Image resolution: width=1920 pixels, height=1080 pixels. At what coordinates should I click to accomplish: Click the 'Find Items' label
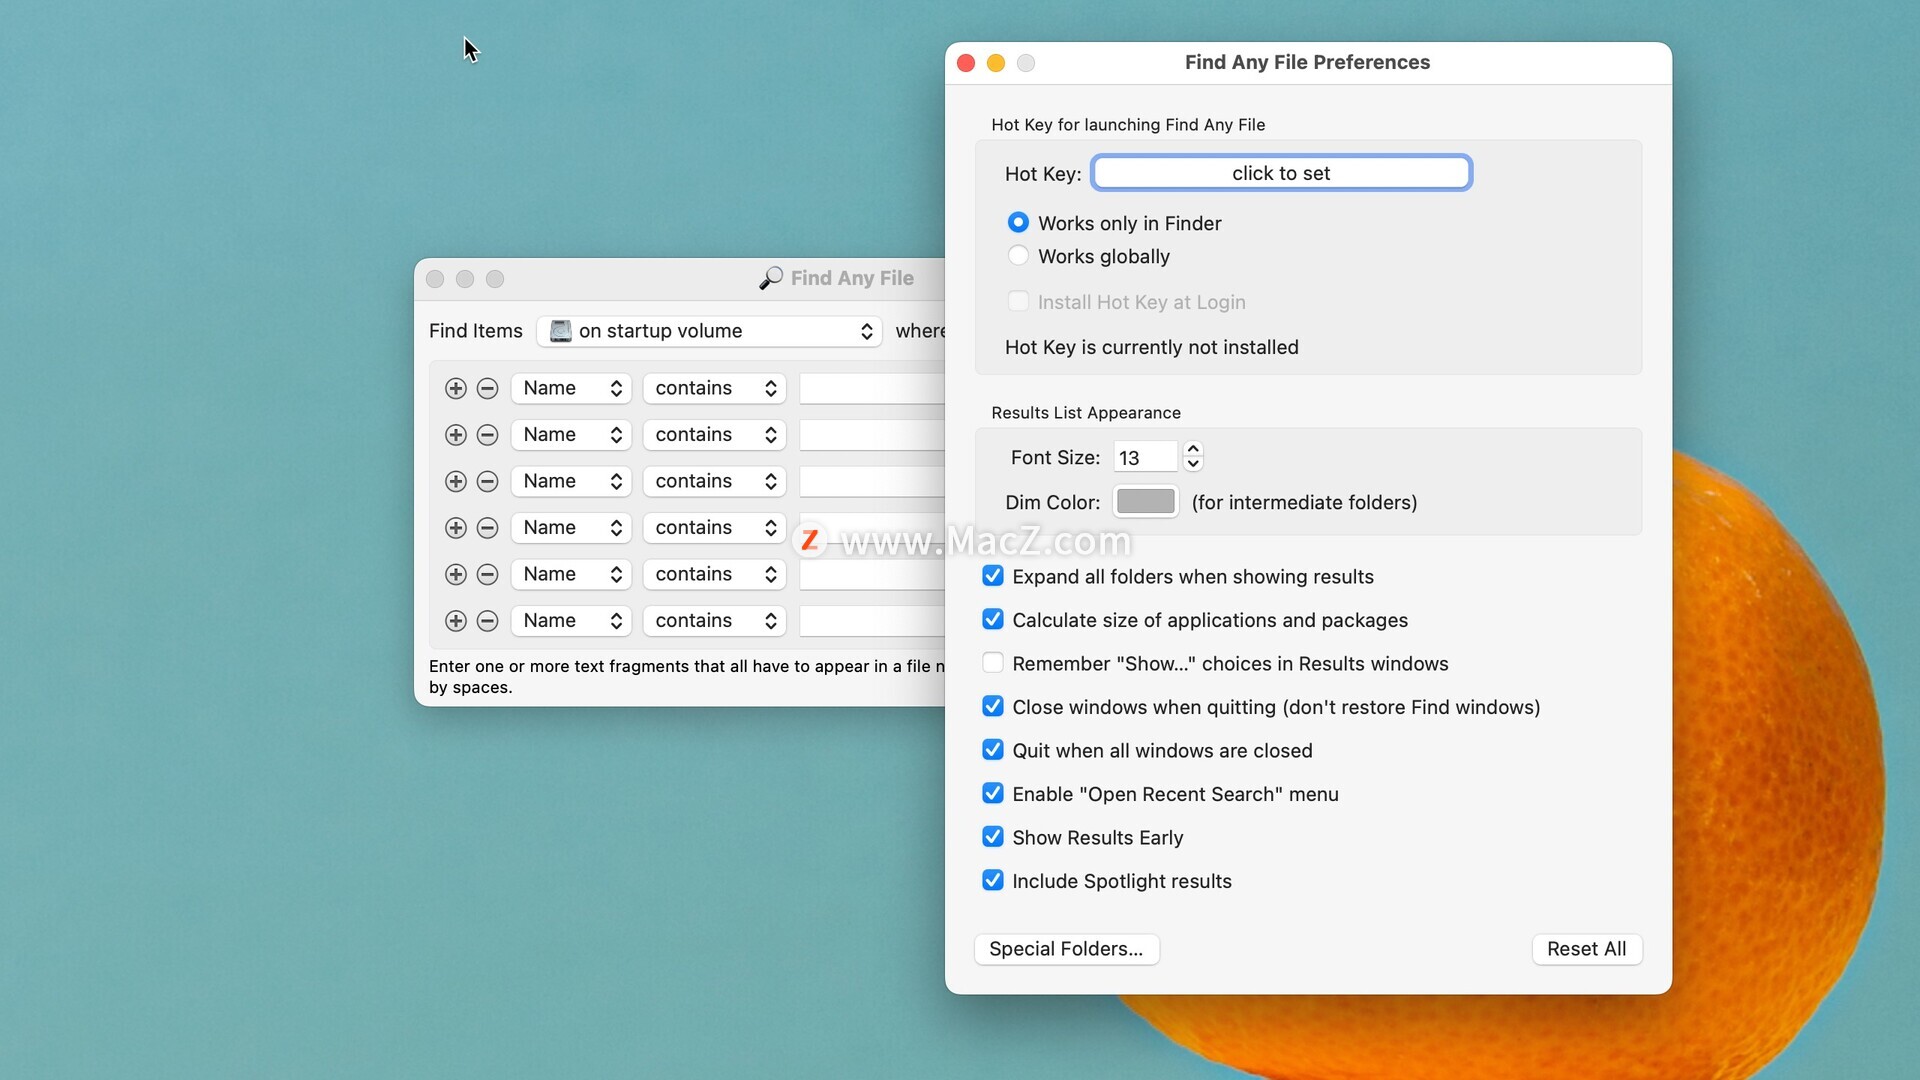pos(476,331)
